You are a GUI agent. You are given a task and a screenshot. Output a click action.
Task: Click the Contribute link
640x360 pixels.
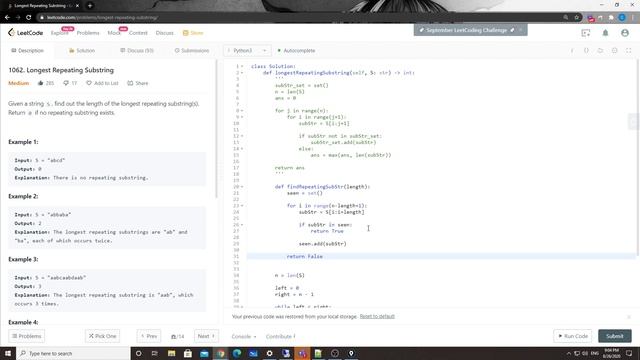pyautogui.click(x=280, y=337)
